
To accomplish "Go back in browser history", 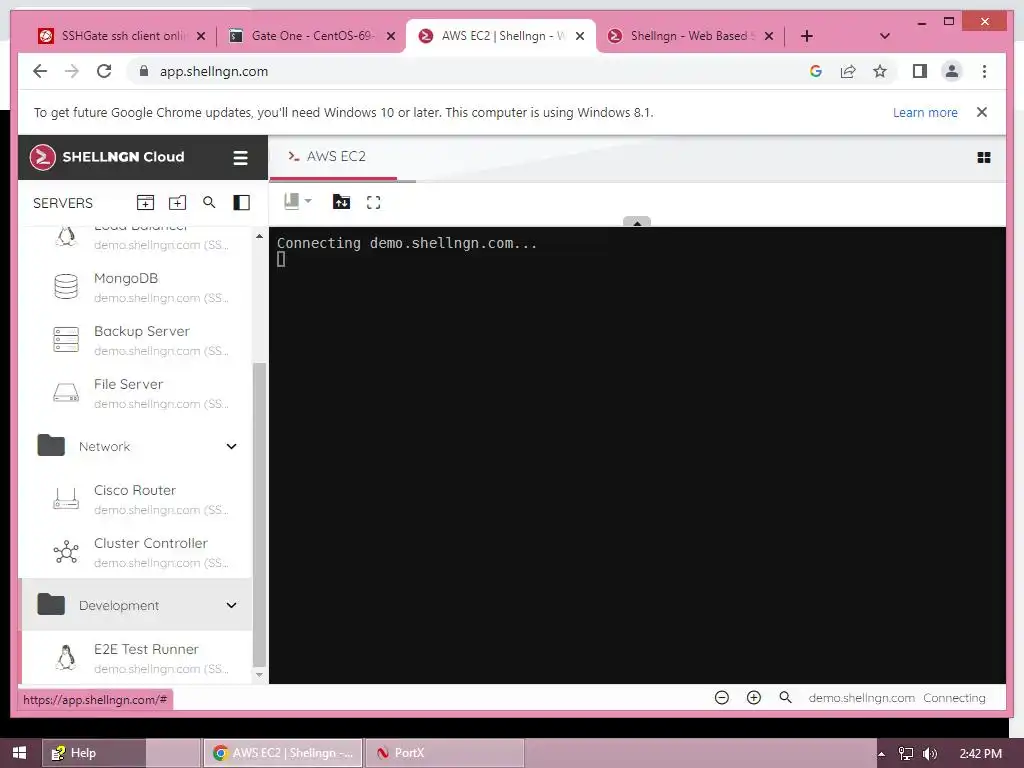I will pos(40,71).
